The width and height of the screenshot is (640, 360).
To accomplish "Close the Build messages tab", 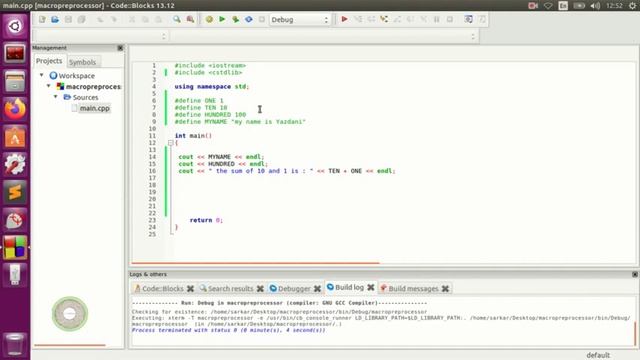I will (x=445, y=289).
